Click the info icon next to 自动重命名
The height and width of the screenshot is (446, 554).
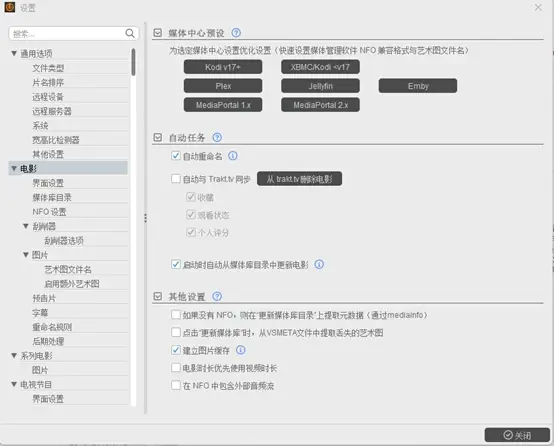(x=233, y=156)
